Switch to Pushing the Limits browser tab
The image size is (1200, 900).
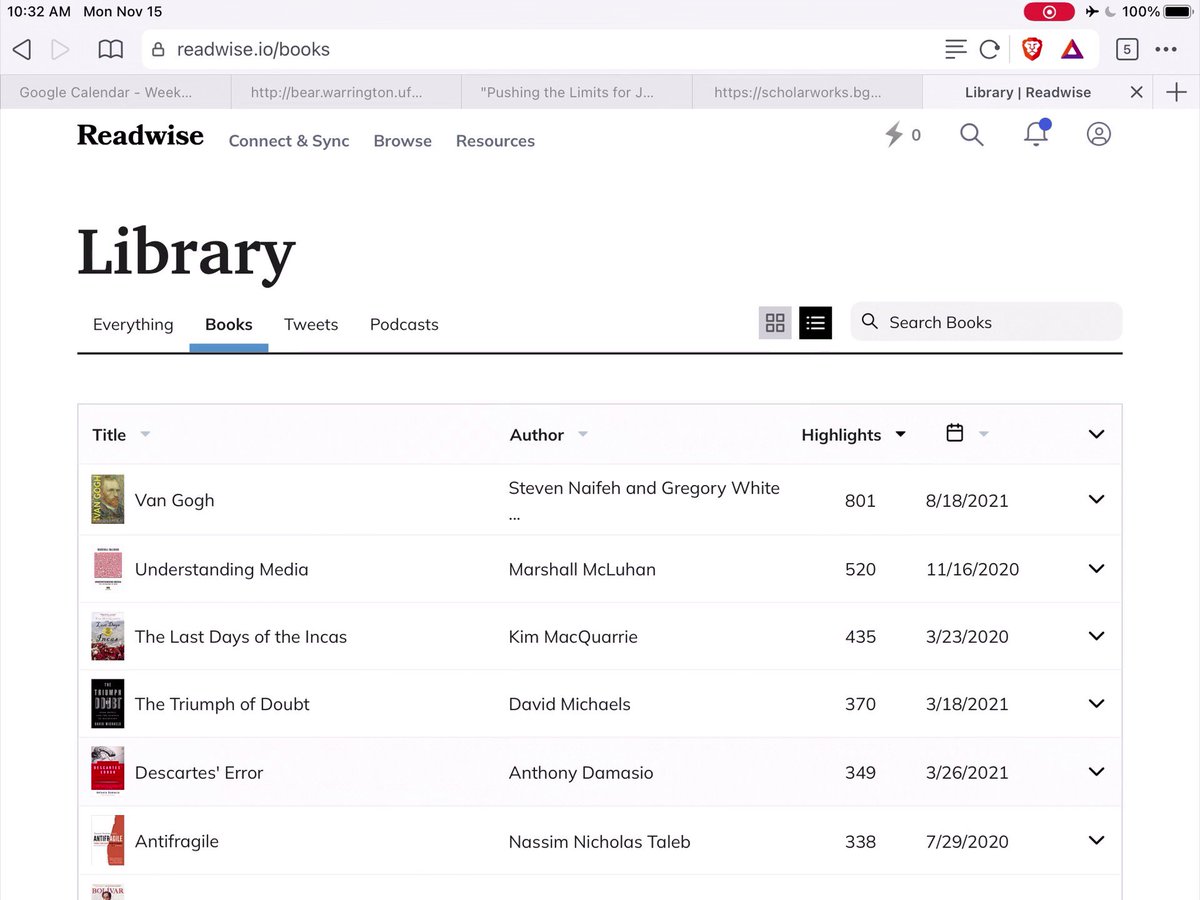coord(577,92)
